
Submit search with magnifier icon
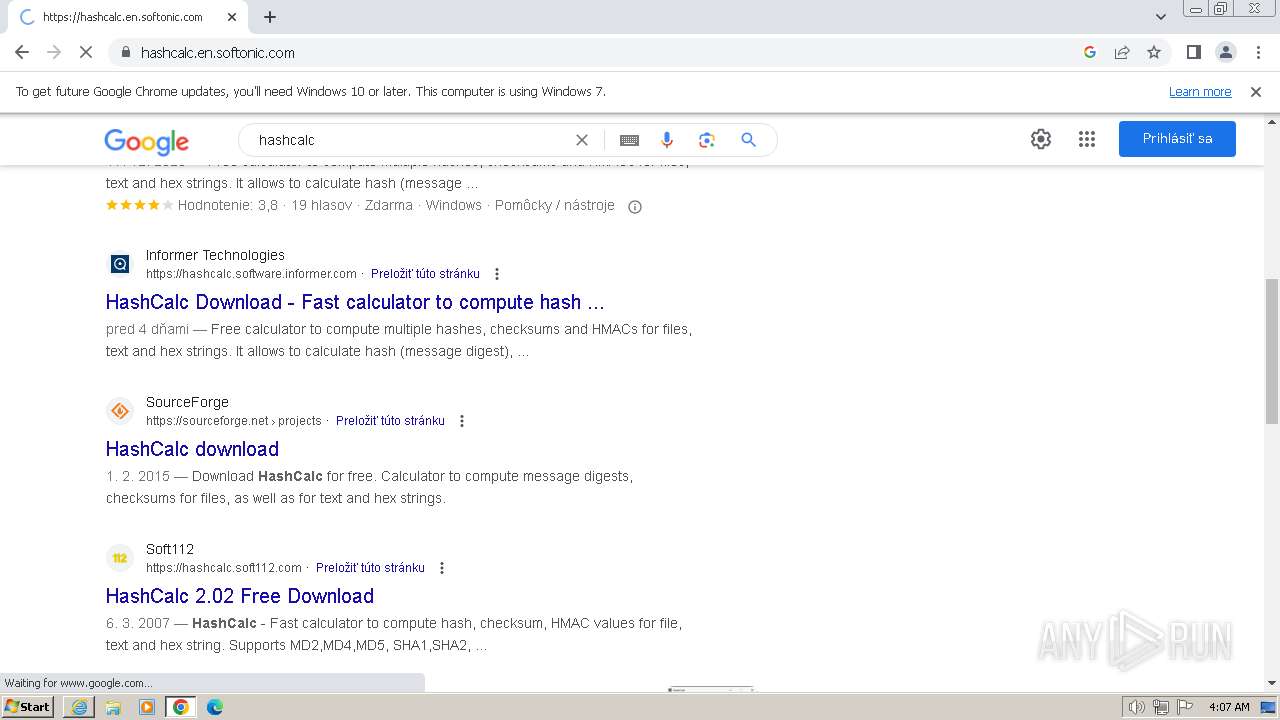point(748,140)
